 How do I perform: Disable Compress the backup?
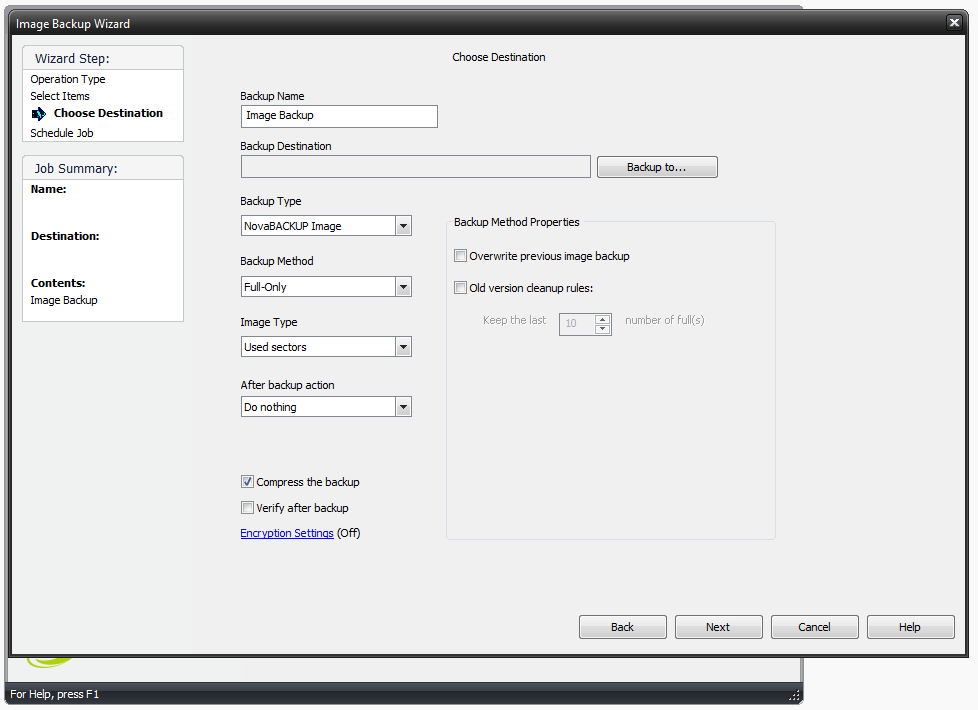click(247, 481)
